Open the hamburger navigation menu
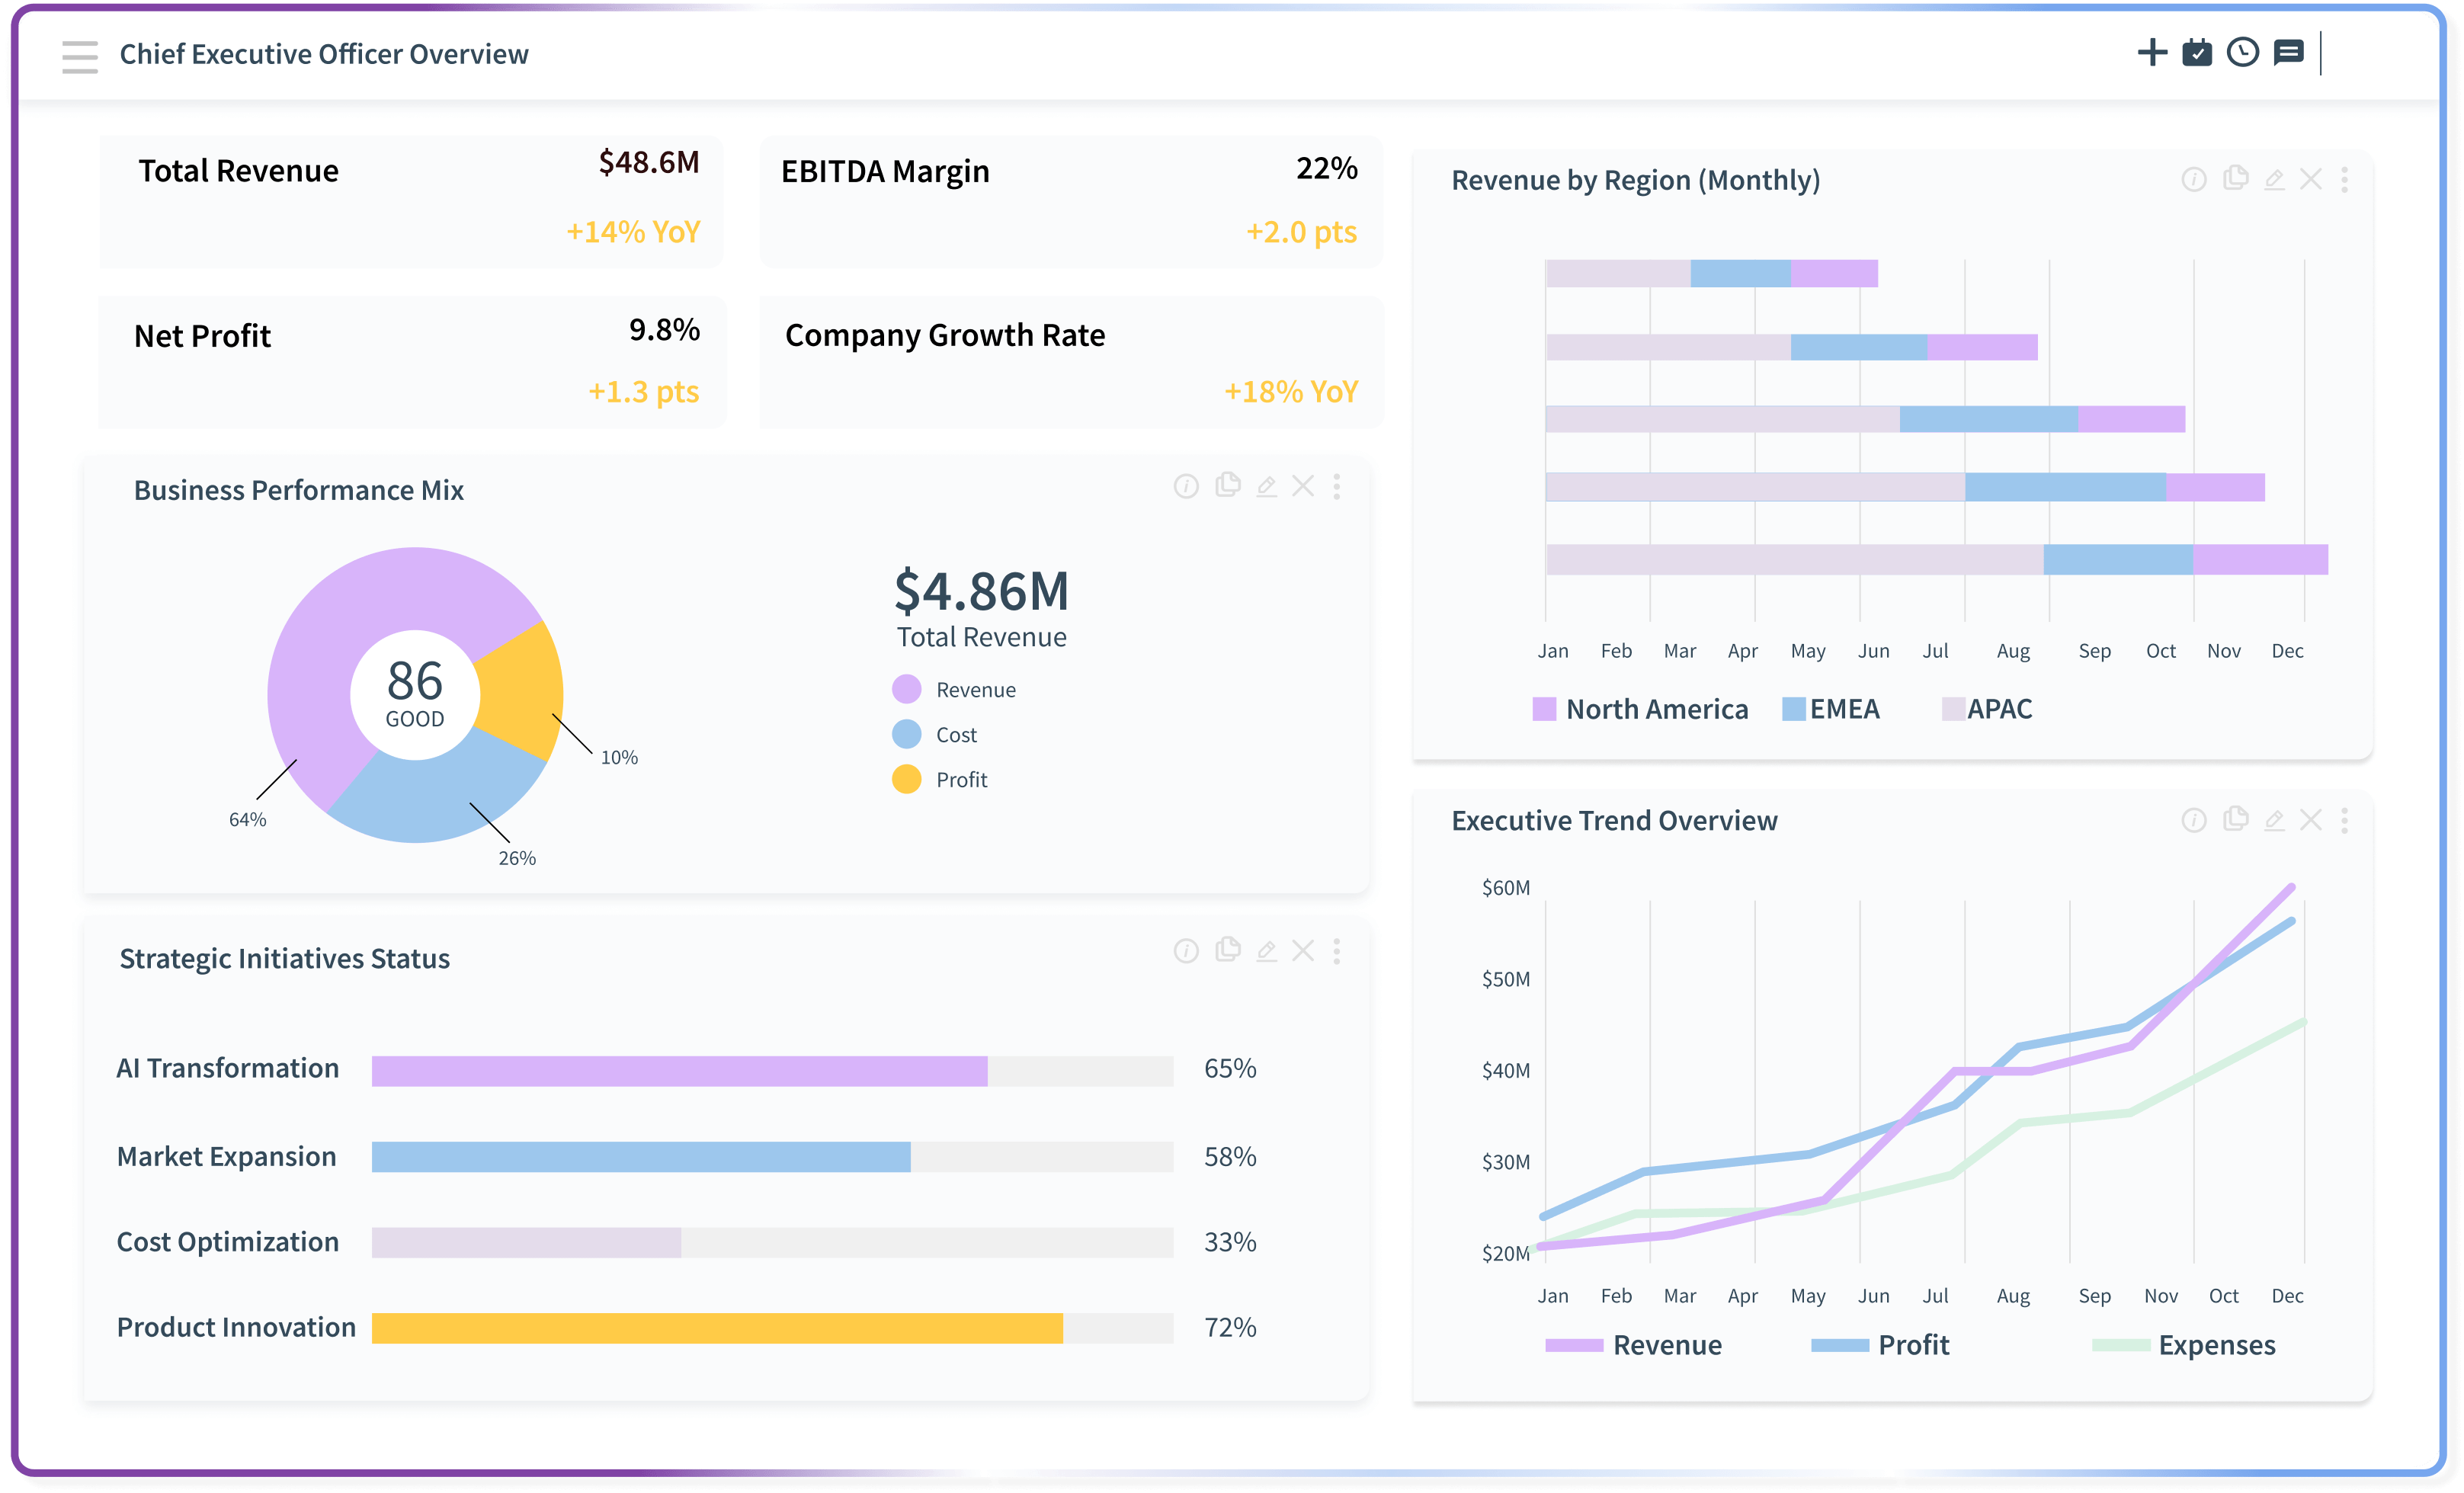The width and height of the screenshot is (2464, 1493). click(x=79, y=56)
